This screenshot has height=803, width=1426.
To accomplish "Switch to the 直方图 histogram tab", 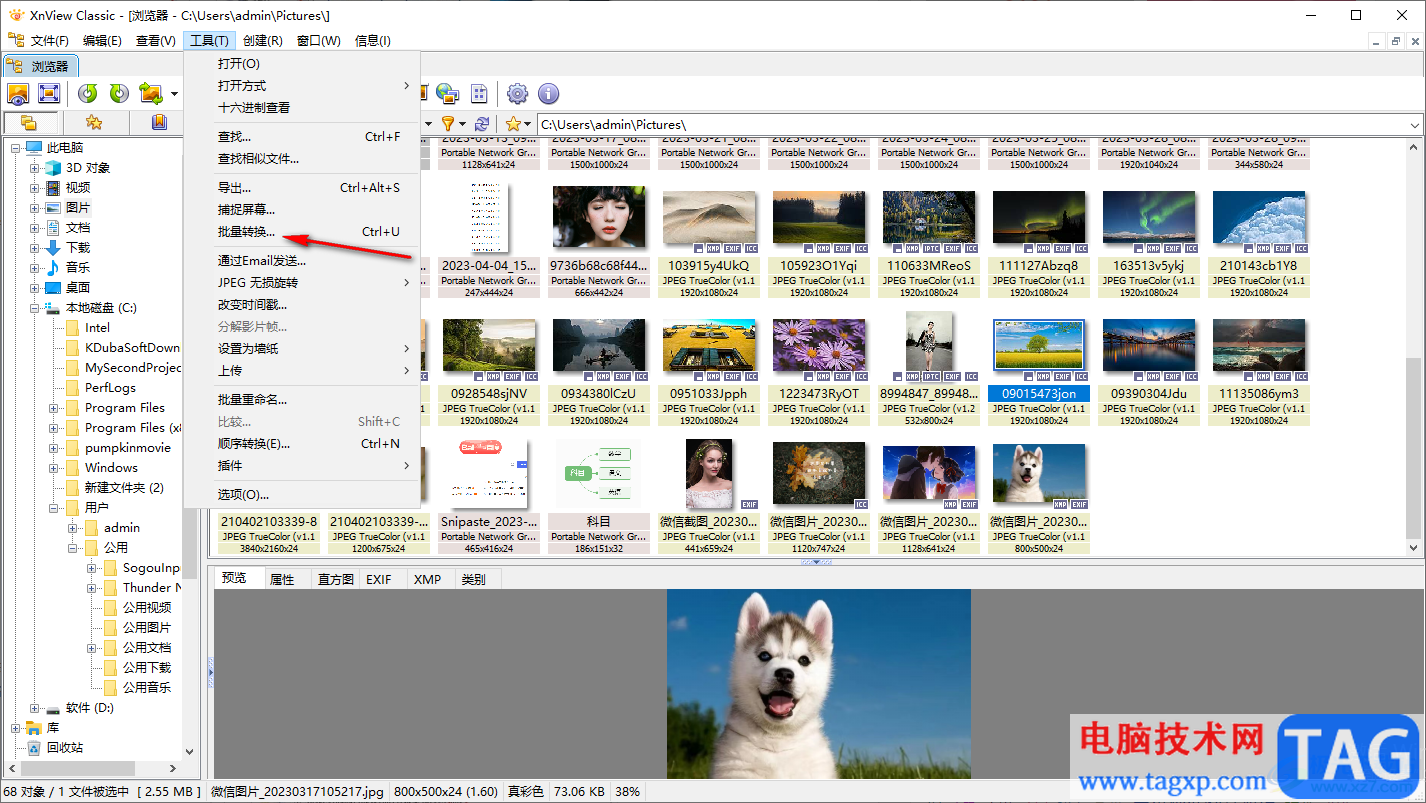I will tap(335, 579).
